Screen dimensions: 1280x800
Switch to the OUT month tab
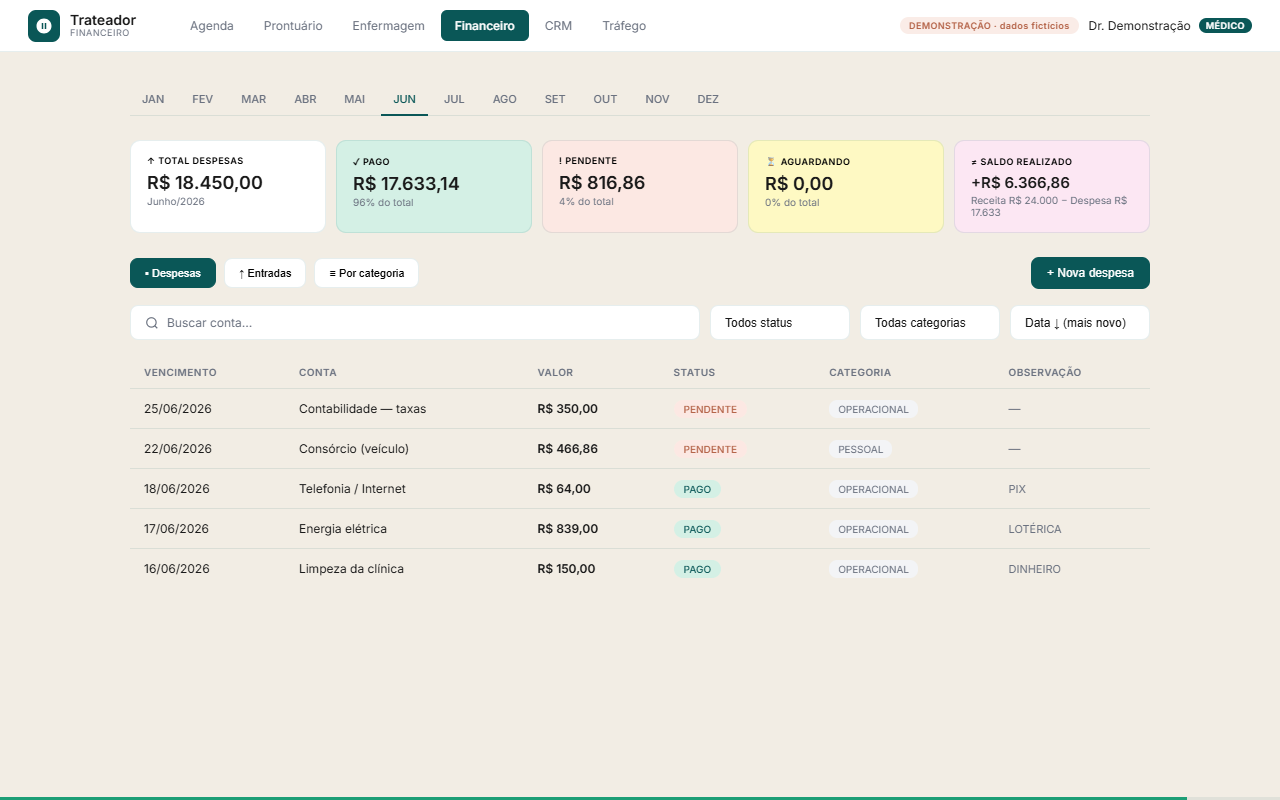[605, 99]
